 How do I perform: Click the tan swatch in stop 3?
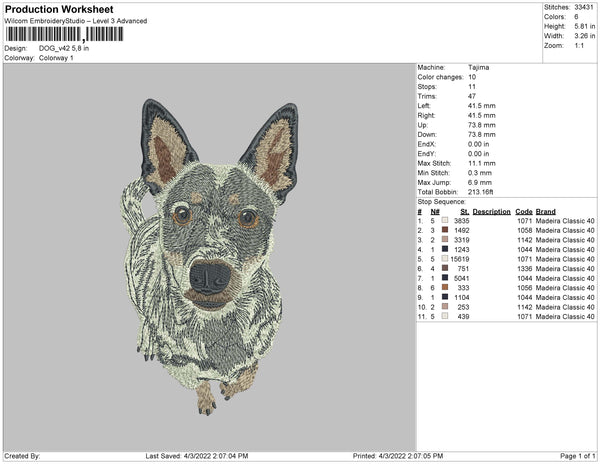pyautogui.click(x=445, y=239)
